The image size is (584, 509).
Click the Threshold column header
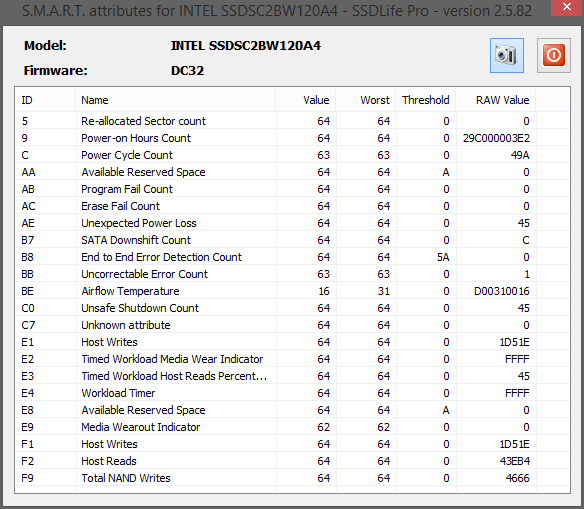426,100
